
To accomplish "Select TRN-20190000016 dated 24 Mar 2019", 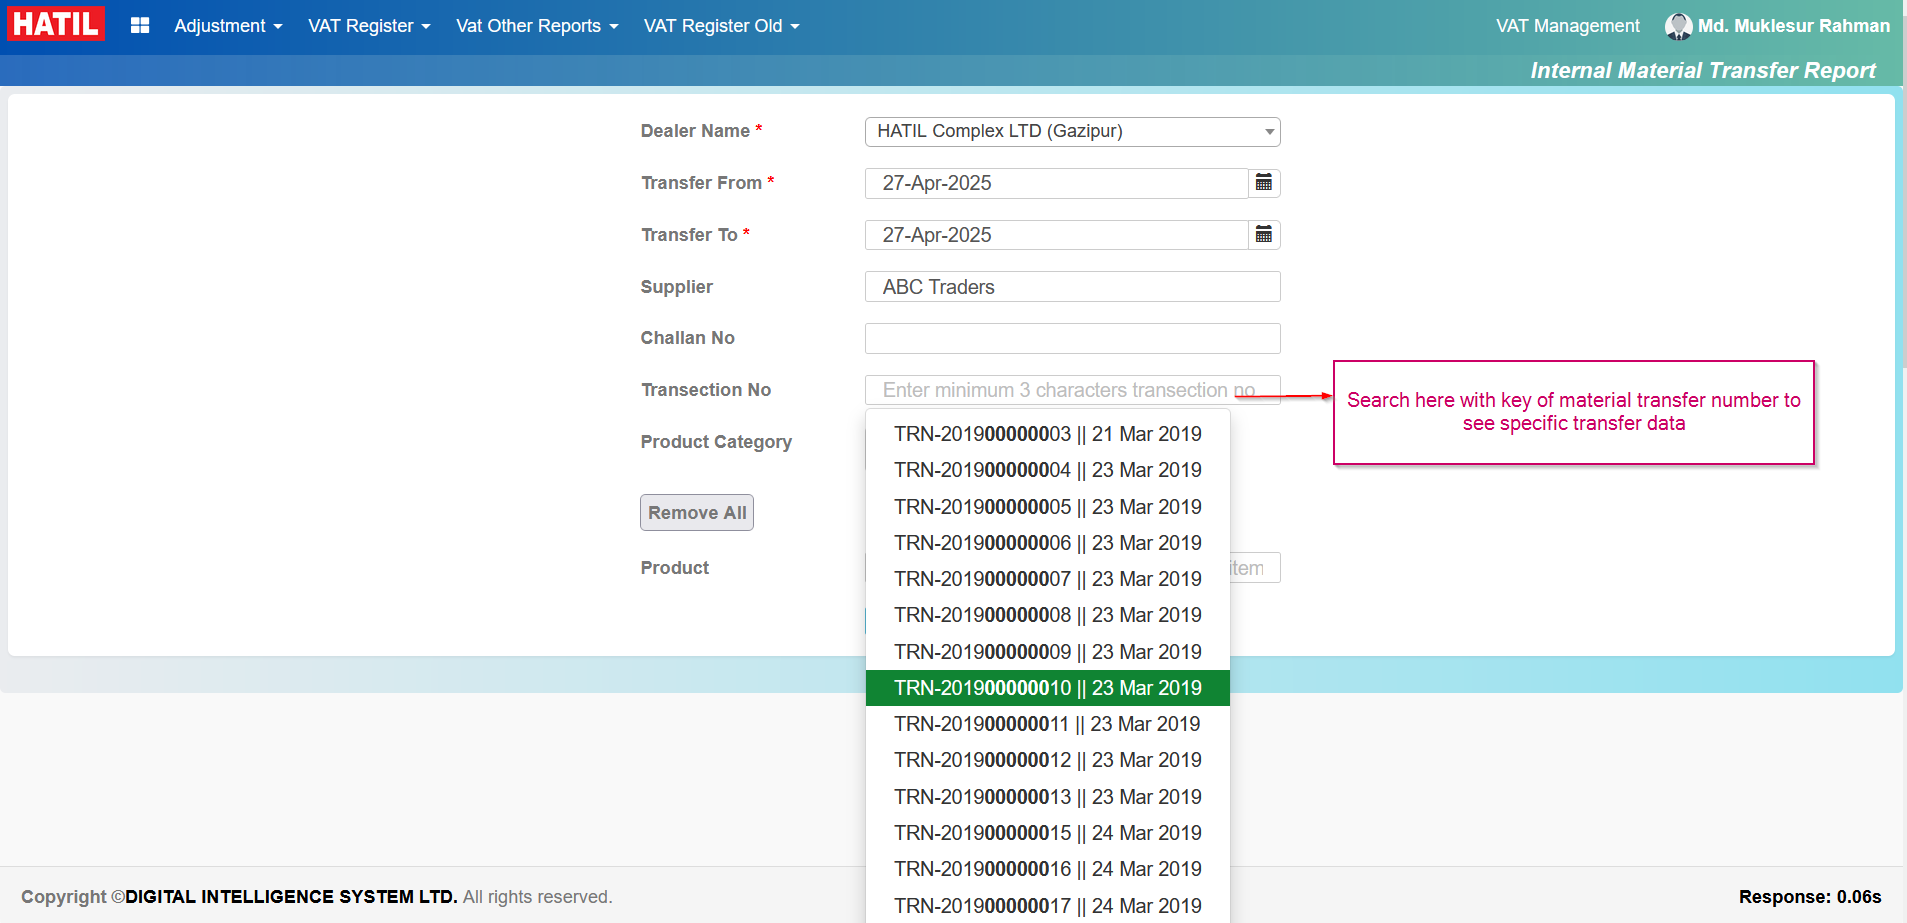I will point(1047,869).
